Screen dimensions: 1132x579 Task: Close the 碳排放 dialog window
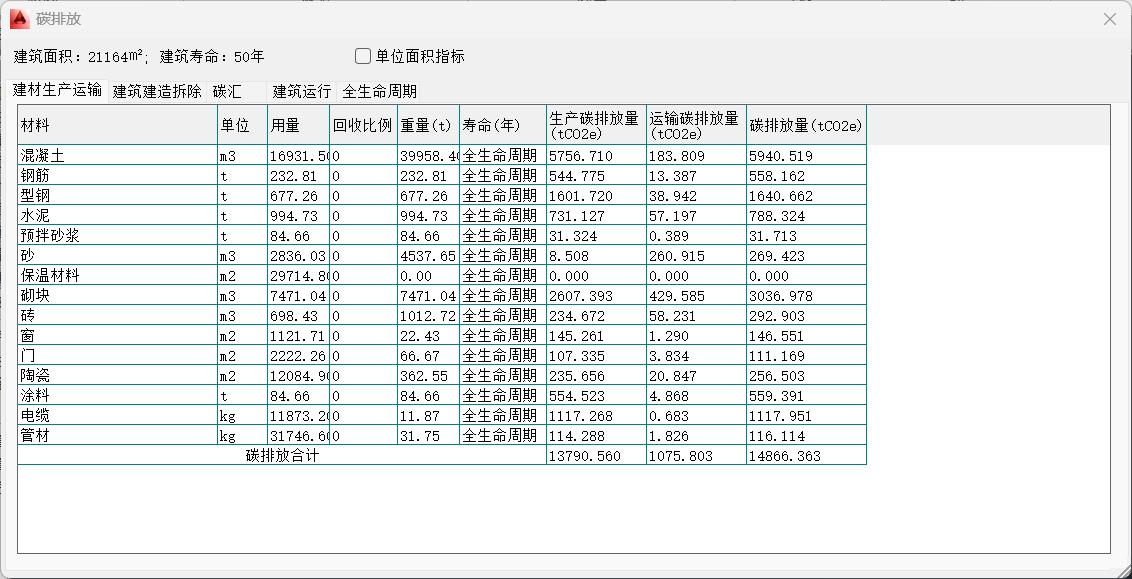[x=1109, y=19]
